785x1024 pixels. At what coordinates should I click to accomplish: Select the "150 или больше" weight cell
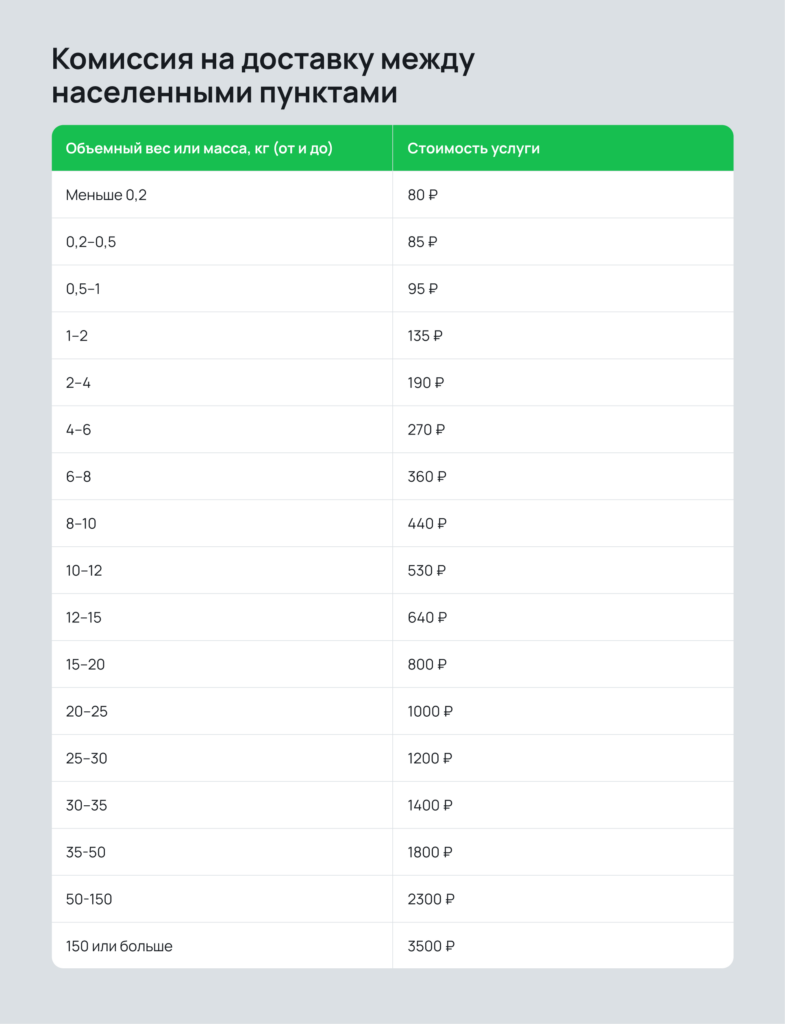click(x=119, y=946)
